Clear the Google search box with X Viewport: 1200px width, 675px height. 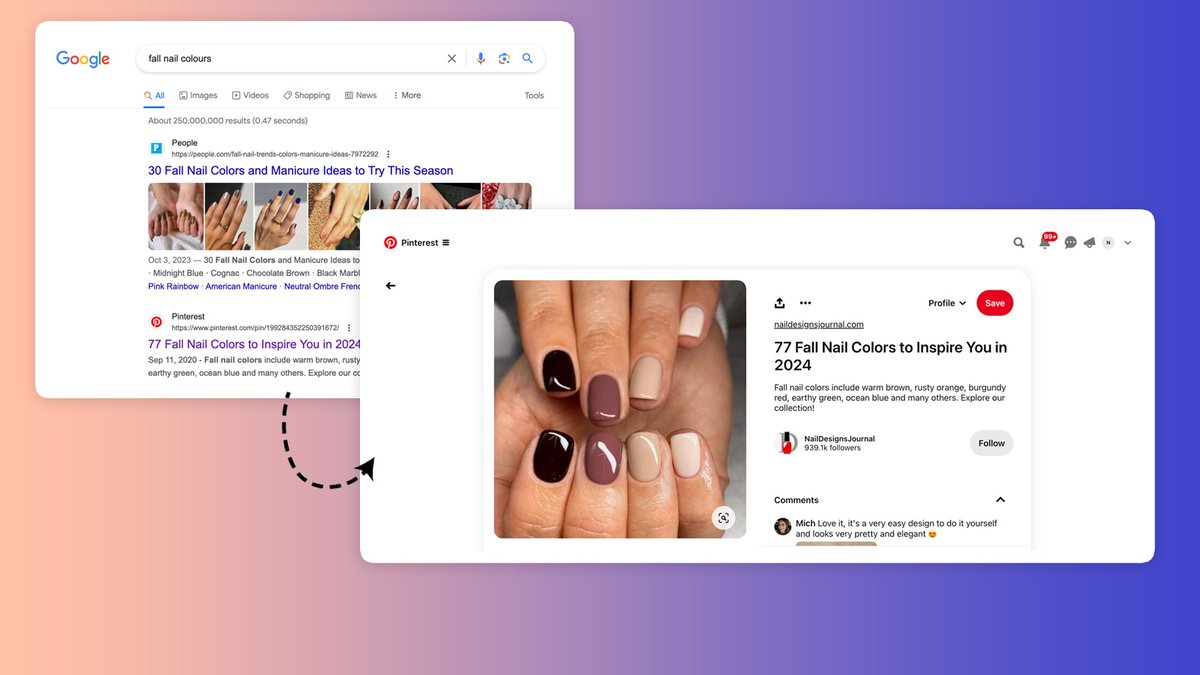(452, 59)
